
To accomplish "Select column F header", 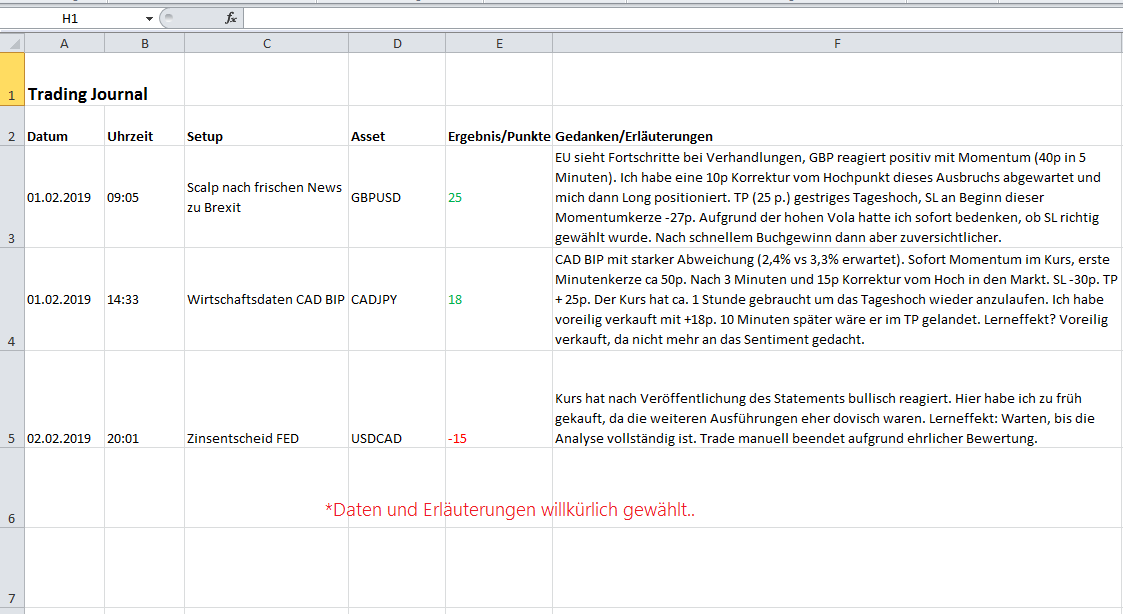I will tap(837, 43).
